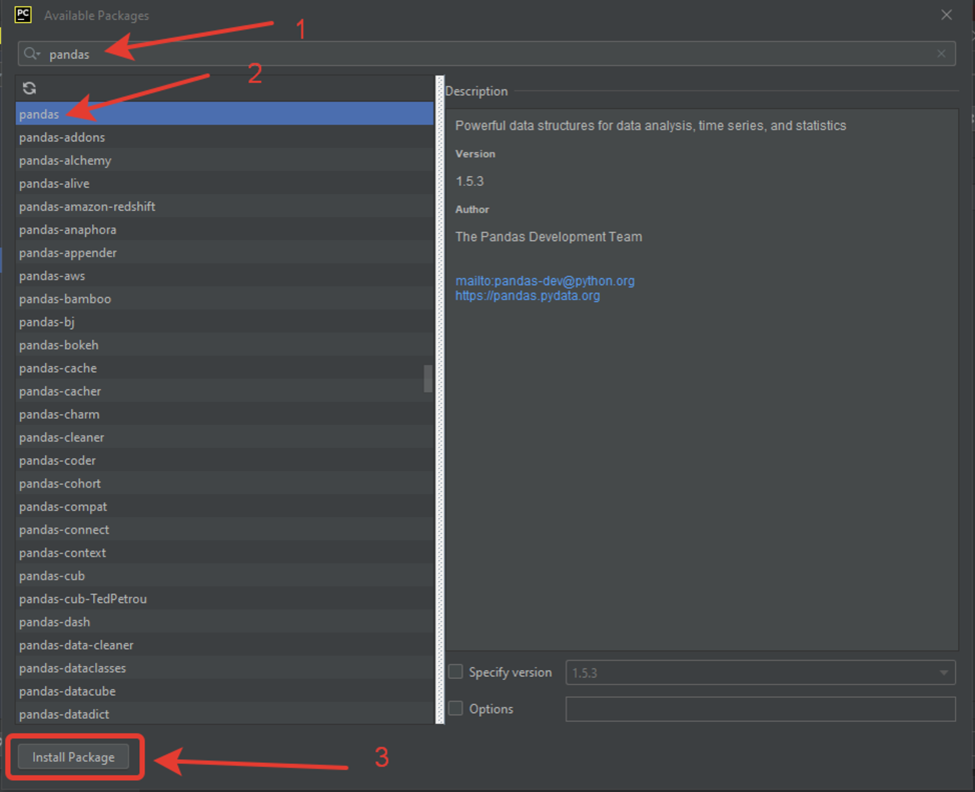Open the version 1.5.3 dropdown
975x792 pixels.
tap(760, 673)
